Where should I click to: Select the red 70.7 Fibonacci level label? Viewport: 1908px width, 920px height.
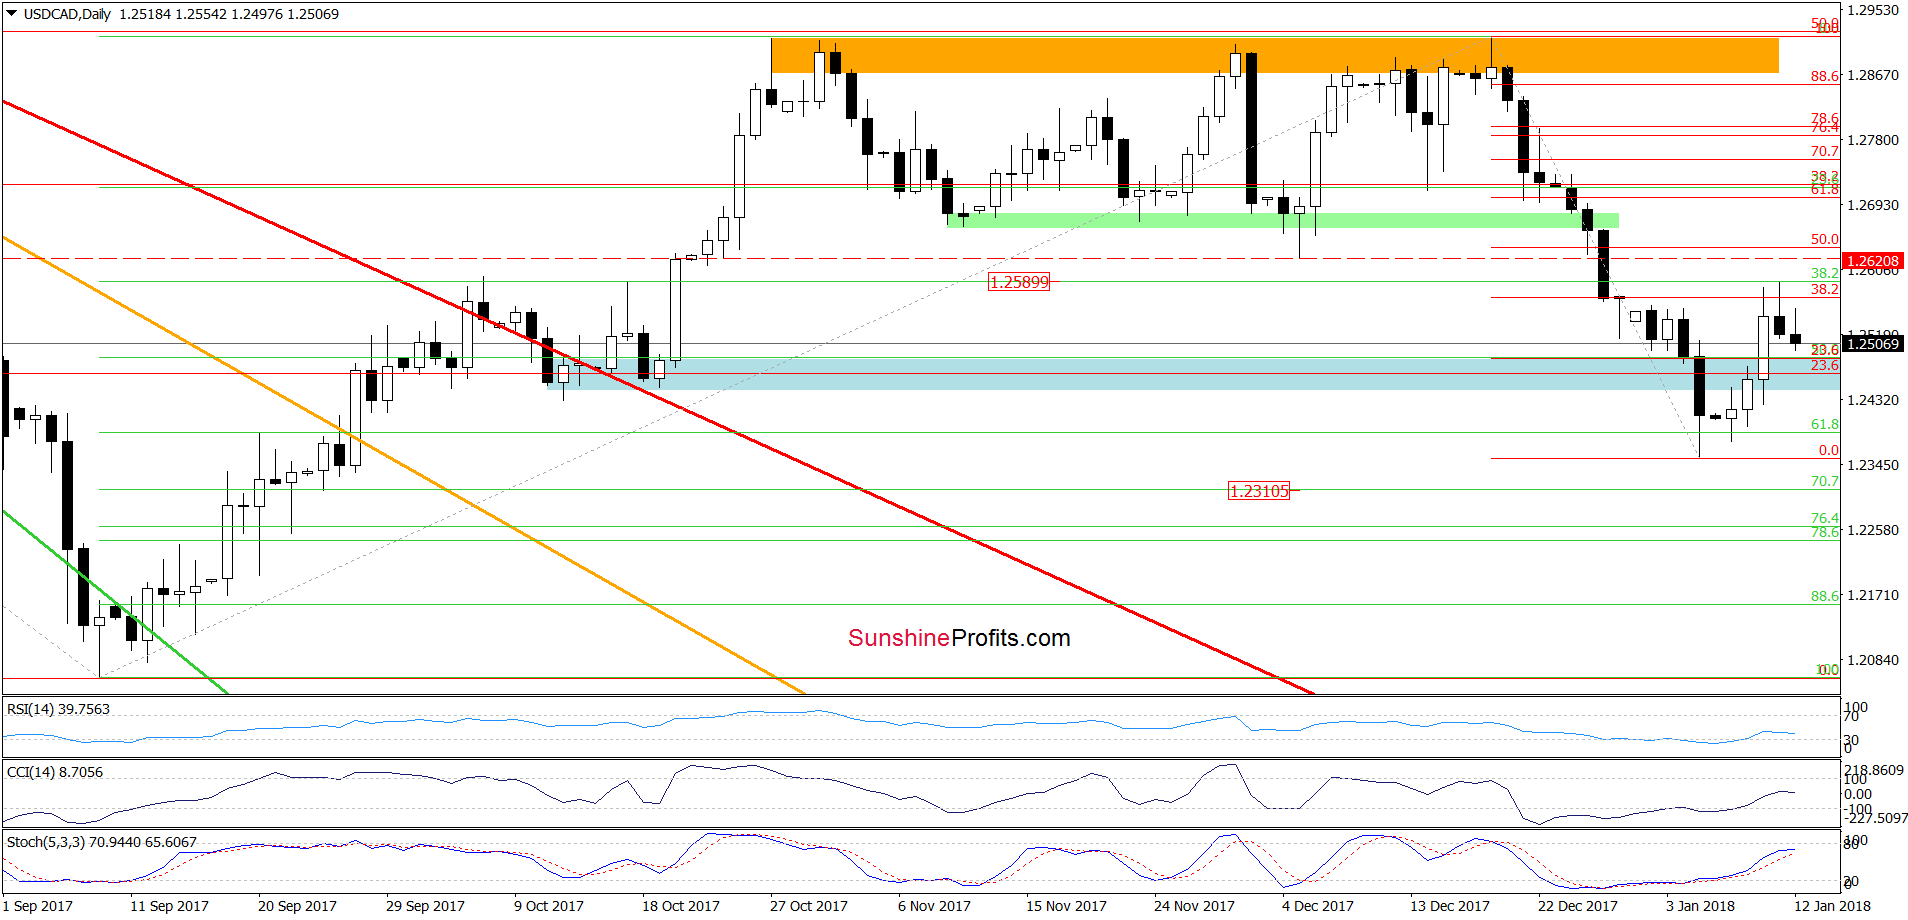(x=1825, y=151)
